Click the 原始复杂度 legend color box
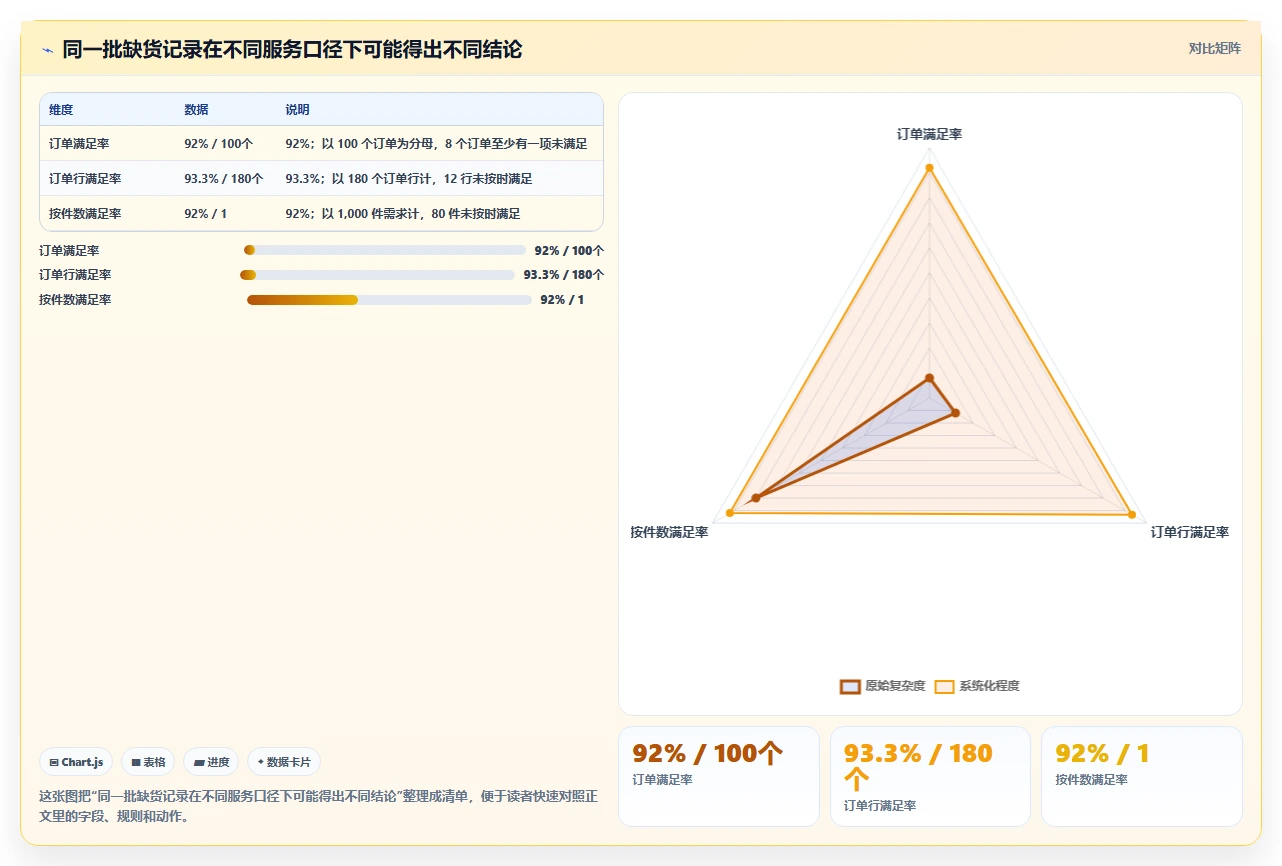 click(x=850, y=686)
